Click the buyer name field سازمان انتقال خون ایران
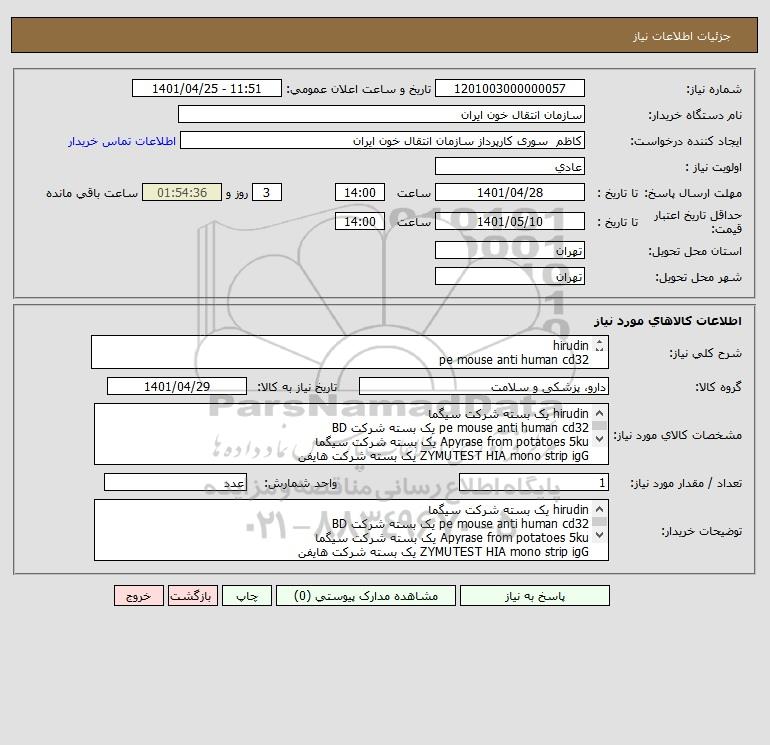This screenshot has width=770, height=745. [381, 114]
